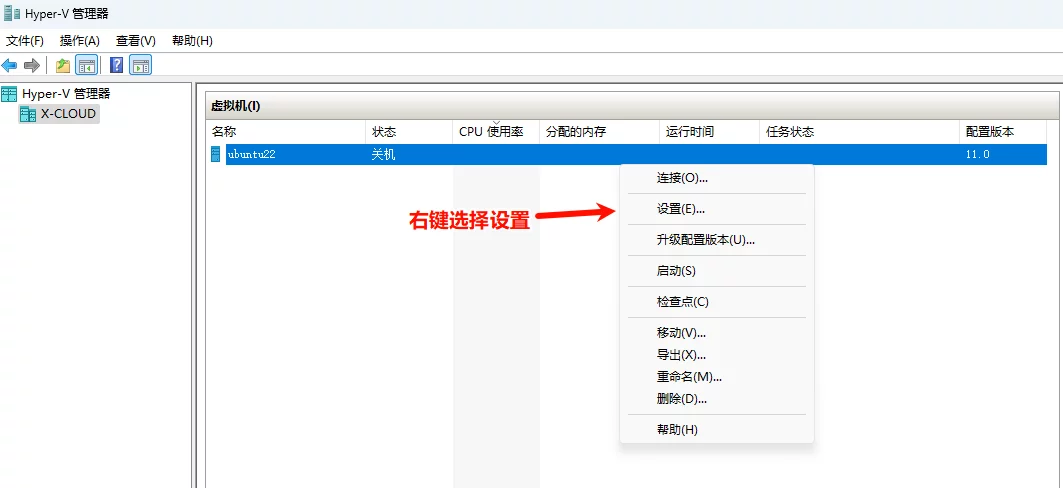The image size is (1063, 488).
Task: Click the Forward arrow toolbar icon
Action: click(31, 66)
